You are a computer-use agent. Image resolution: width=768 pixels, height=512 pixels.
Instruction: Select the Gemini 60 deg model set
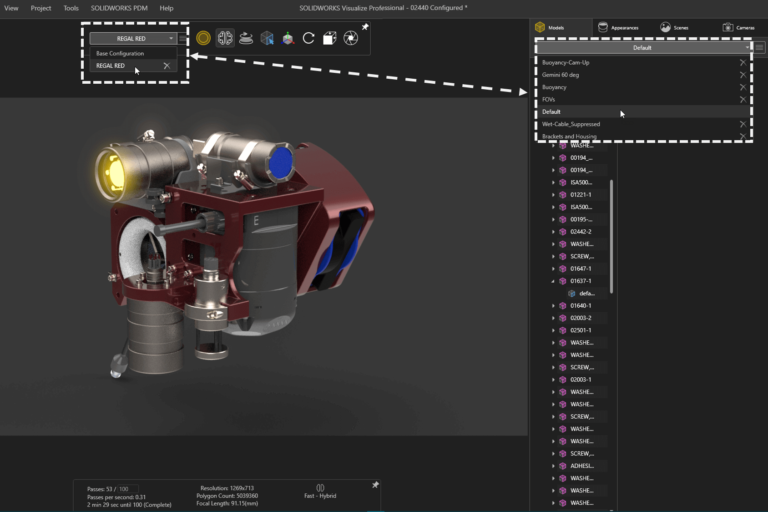pos(560,75)
